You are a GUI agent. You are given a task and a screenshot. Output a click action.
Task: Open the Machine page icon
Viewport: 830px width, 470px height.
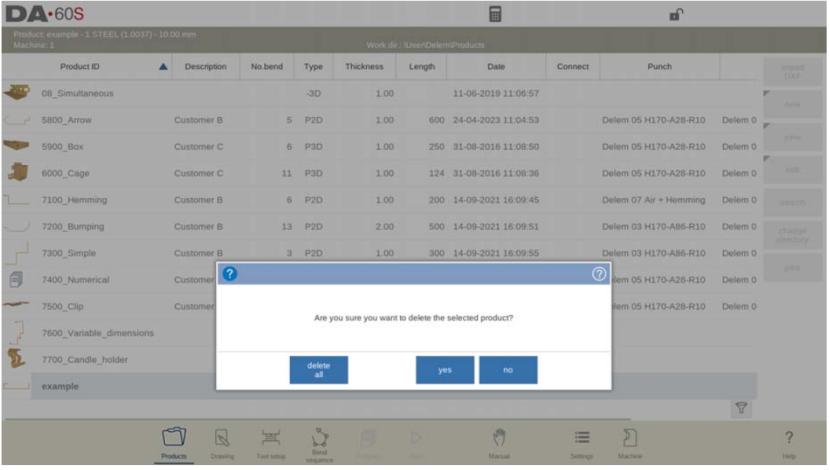tap(630, 442)
